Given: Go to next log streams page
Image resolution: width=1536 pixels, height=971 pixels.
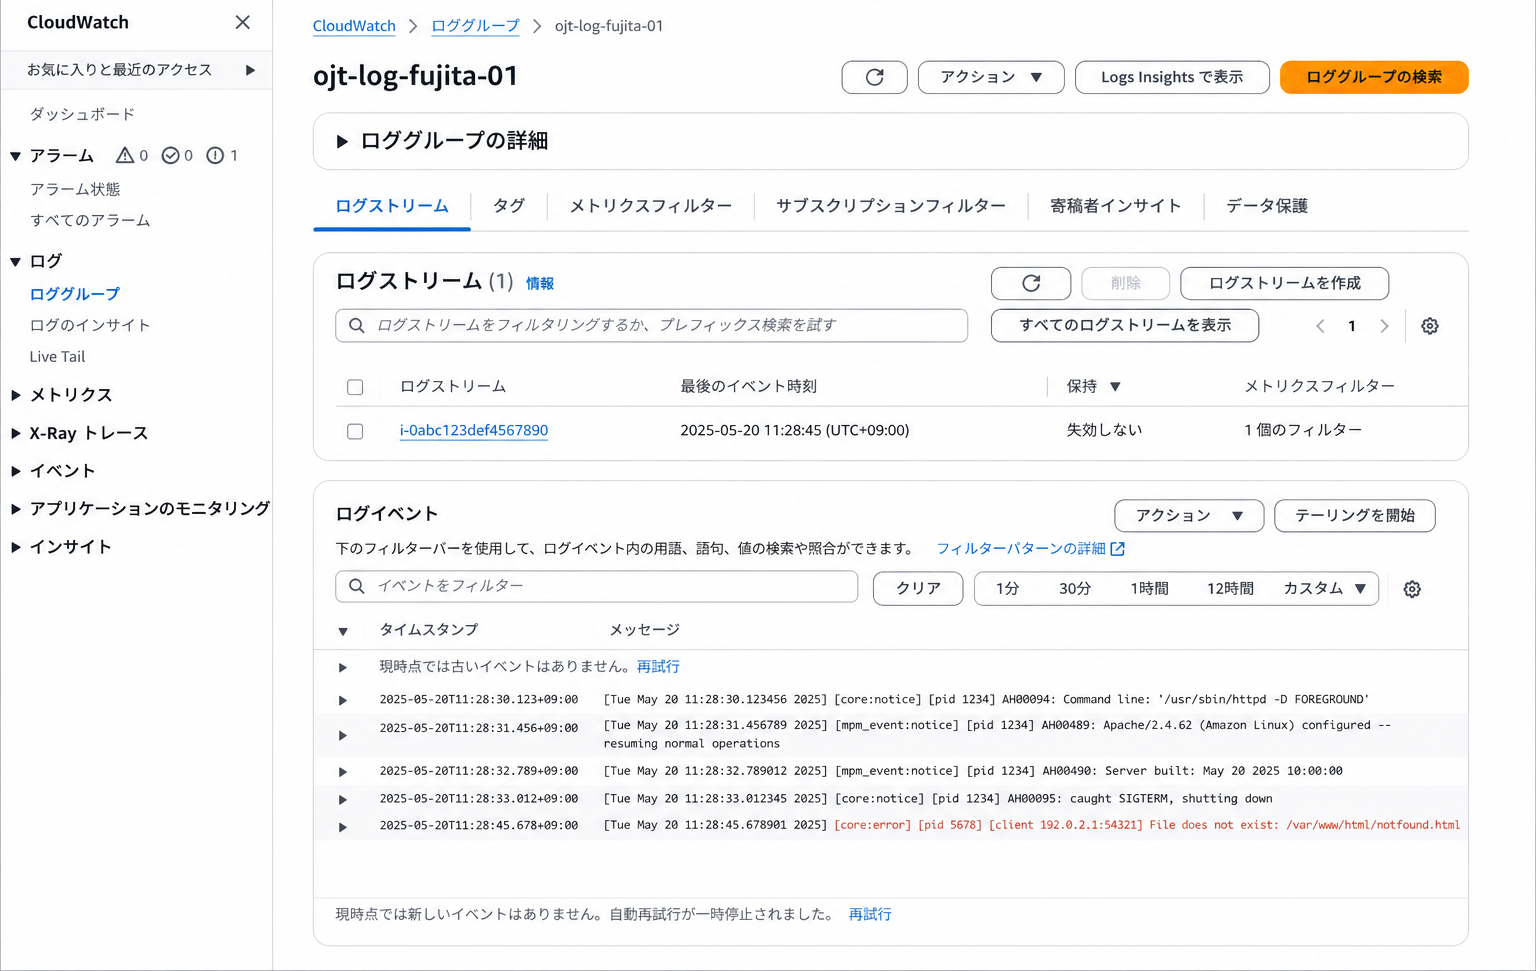Looking at the screenshot, I should pyautogui.click(x=1384, y=326).
